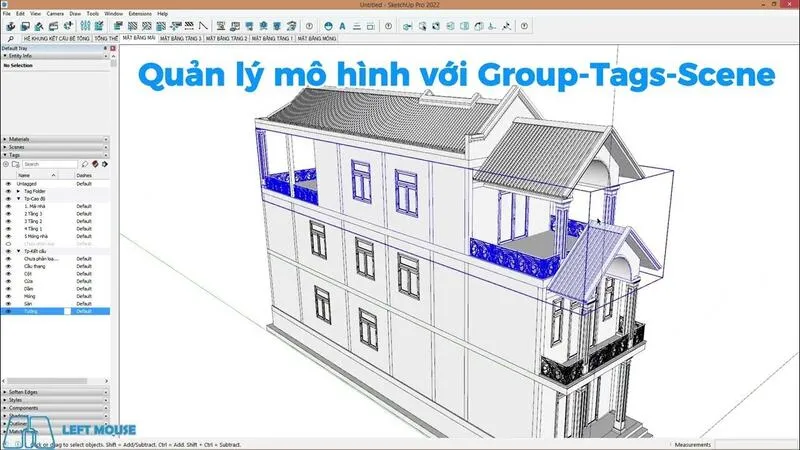Hide the 1. Mái nhà tag
The width and height of the screenshot is (800, 450).
[8, 206]
